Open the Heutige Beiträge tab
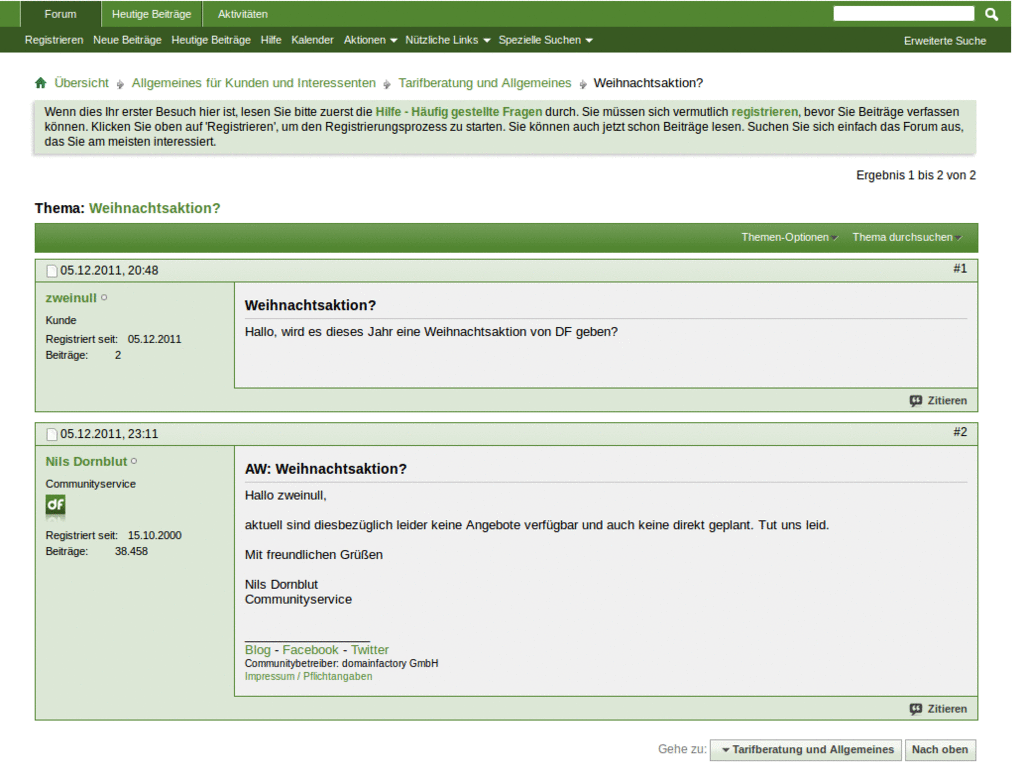 coord(150,13)
